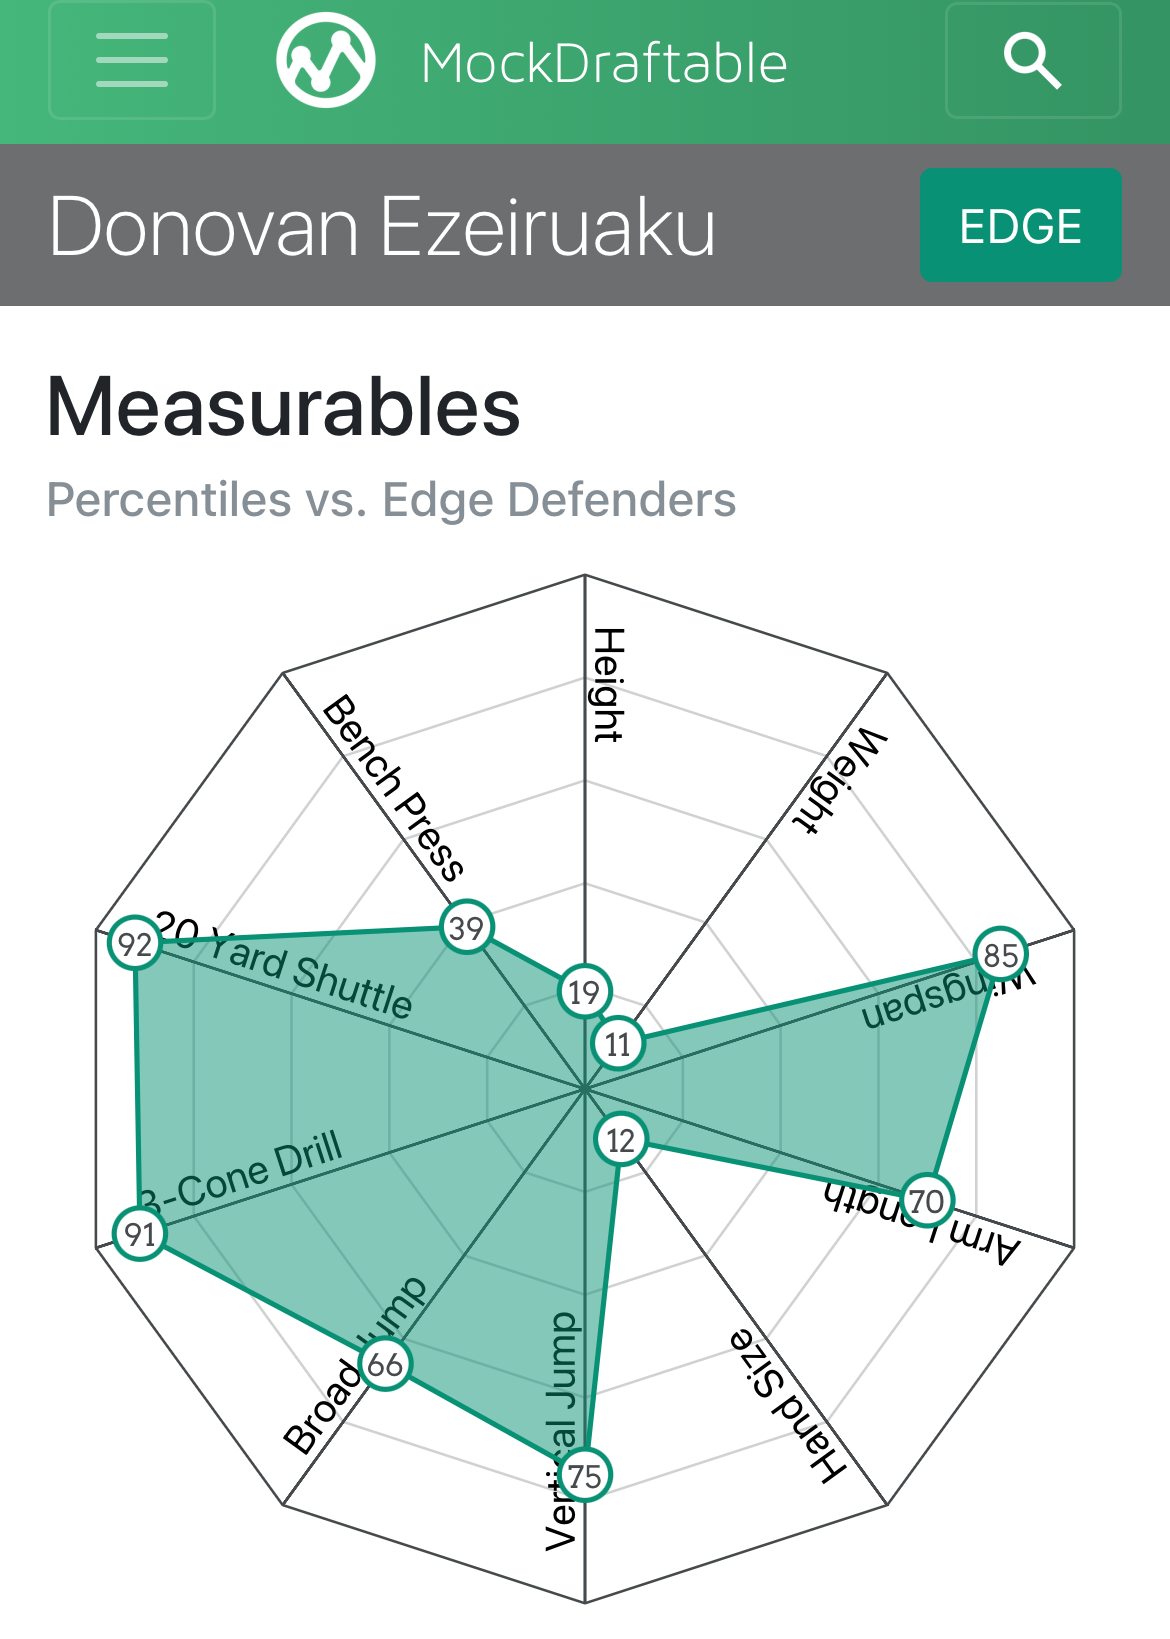Viewport: 1170px width, 1639px height.
Task: Select the 85 wingspan data point
Action: click(x=1000, y=955)
